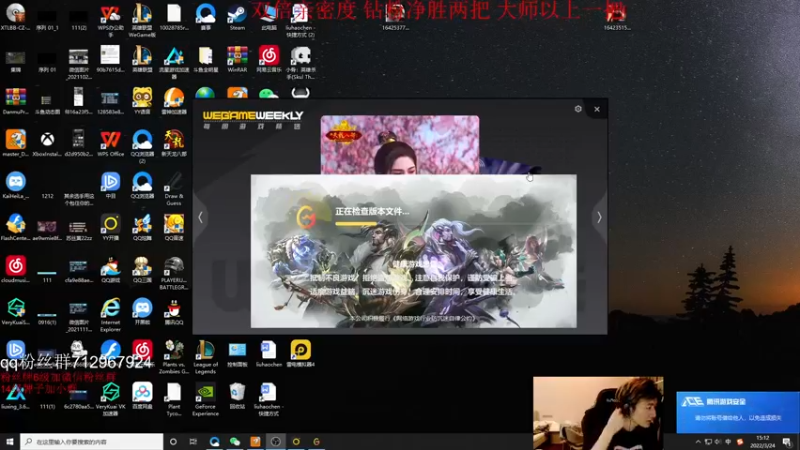
Task: Switch to WeGame G icon on taskbar
Action: (x=316, y=441)
